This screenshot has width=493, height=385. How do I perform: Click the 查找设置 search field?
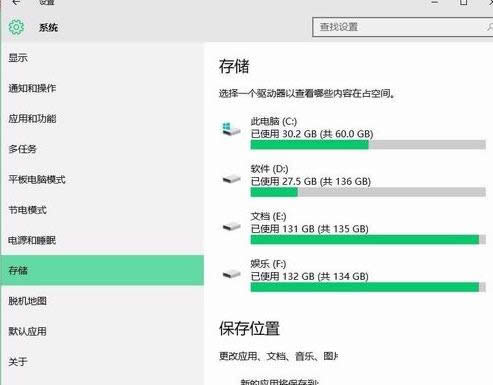click(x=403, y=27)
